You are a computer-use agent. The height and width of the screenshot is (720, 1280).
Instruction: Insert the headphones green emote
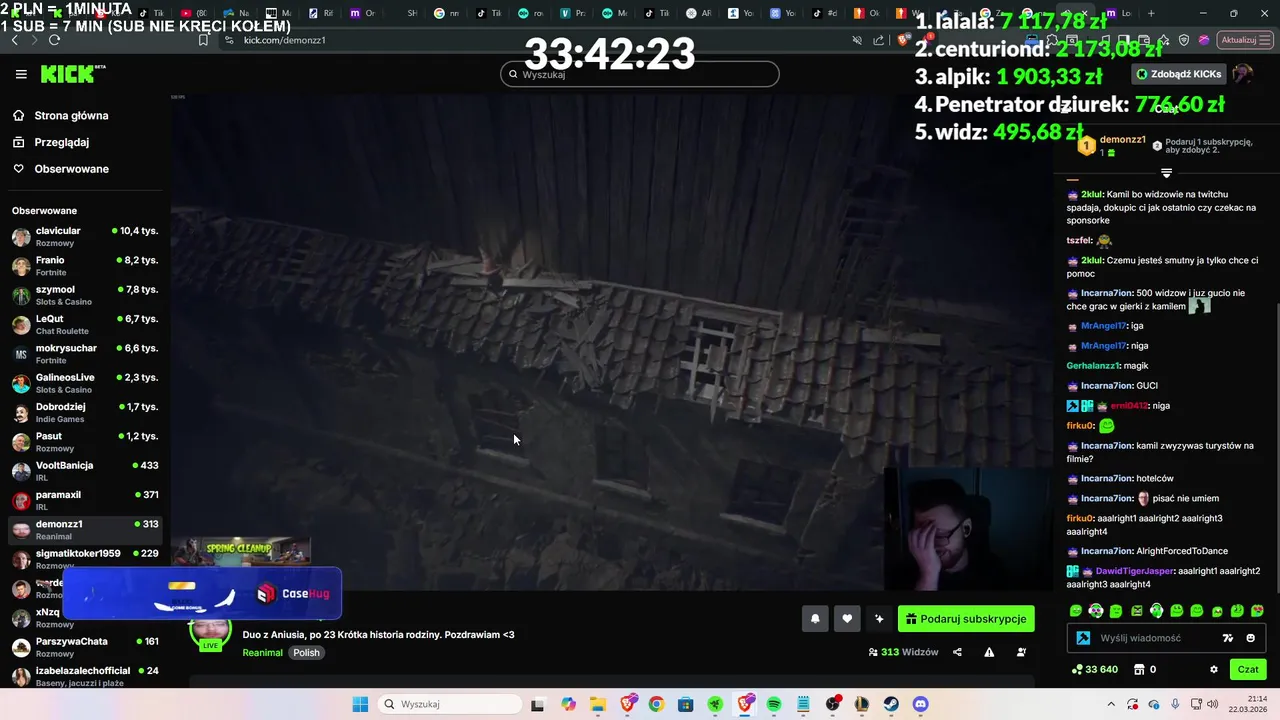(x=1157, y=611)
